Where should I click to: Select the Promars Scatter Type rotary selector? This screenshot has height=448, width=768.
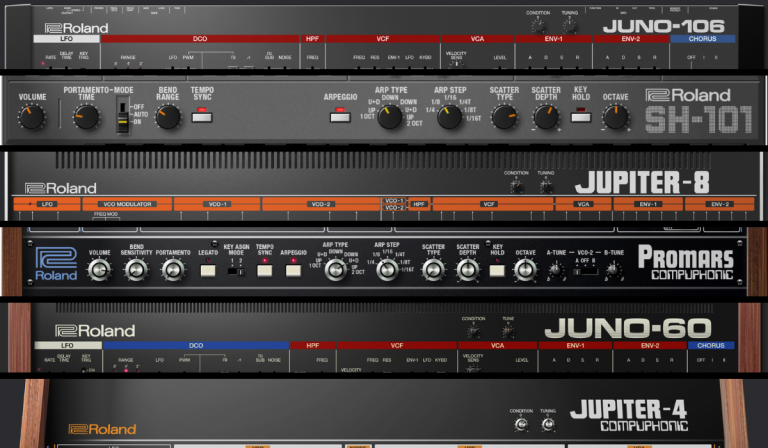click(433, 270)
